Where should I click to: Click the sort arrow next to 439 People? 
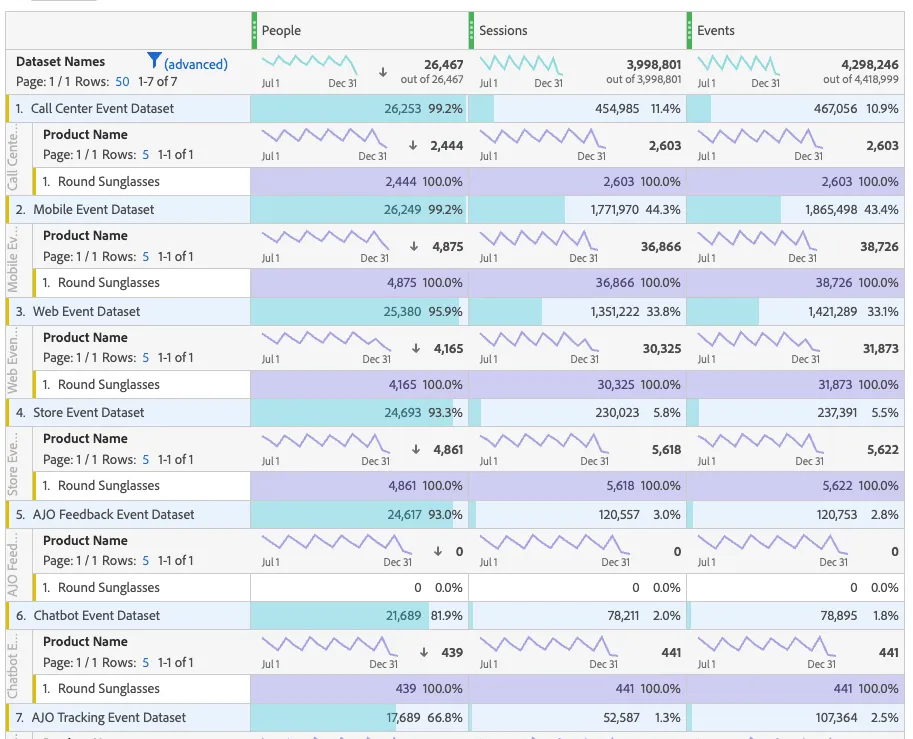pos(424,653)
